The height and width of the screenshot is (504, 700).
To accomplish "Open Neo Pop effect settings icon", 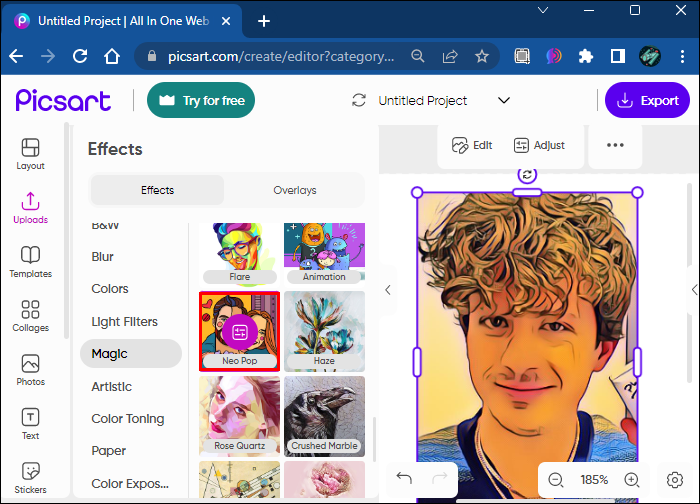I will click(240, 332).
